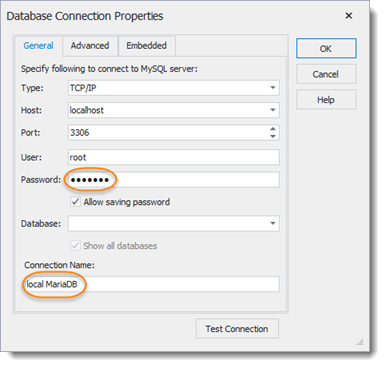Confirm settings with the OK button
Screen dimensions: 385x367
(x=326, y=49)
